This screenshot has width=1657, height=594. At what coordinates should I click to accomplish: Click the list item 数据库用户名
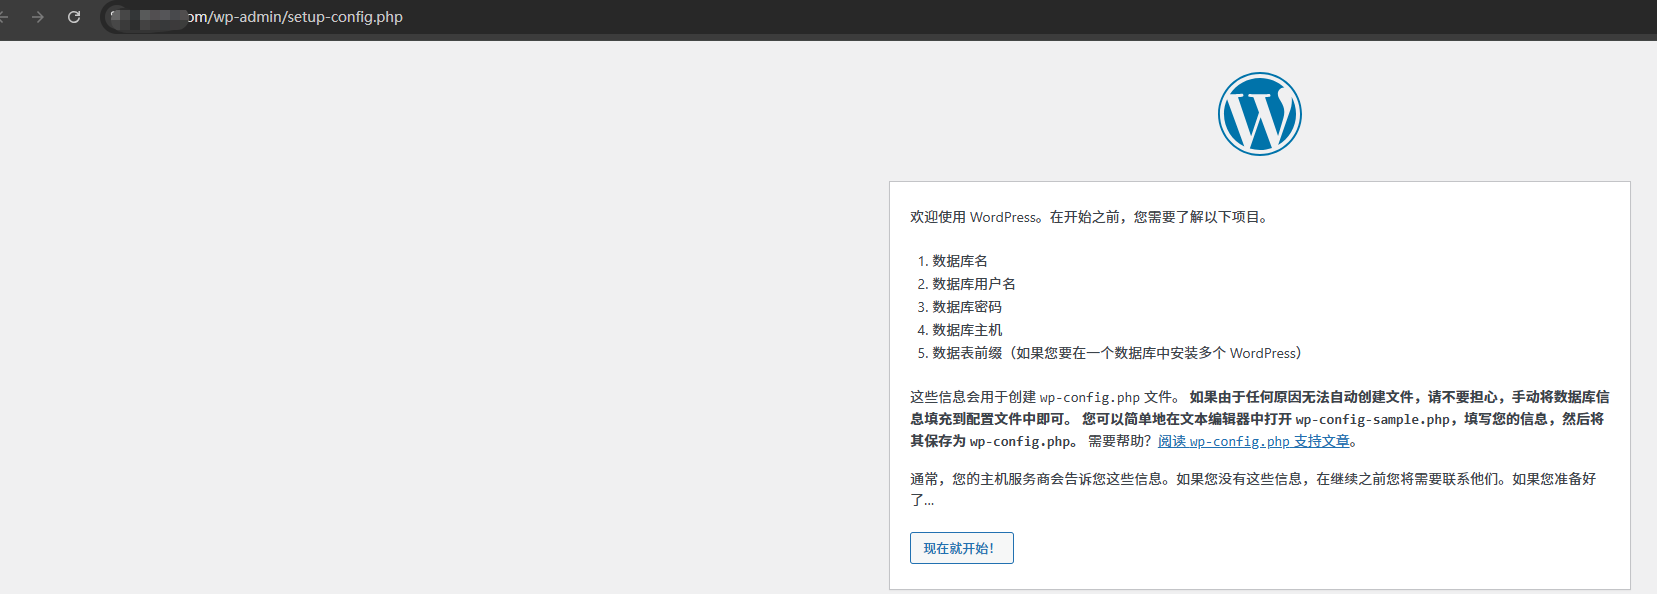[x=974, y=284]
